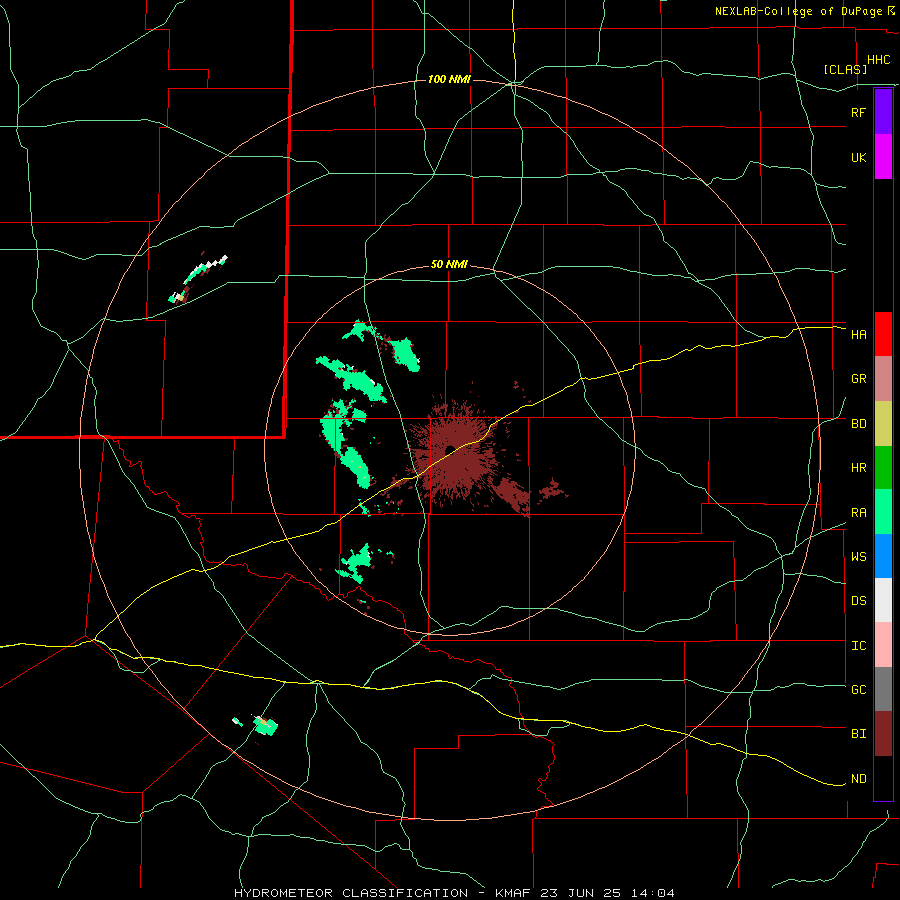The image size is (900, 900).
Task: Click the [CLAS] label
Action: [x=845, y=69]
